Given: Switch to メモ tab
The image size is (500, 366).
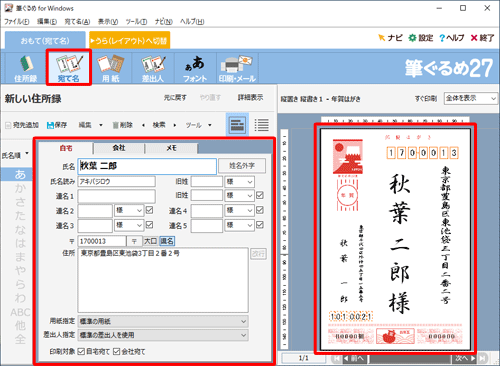Looking at the screenshot, I should click(x=171, y=148).
